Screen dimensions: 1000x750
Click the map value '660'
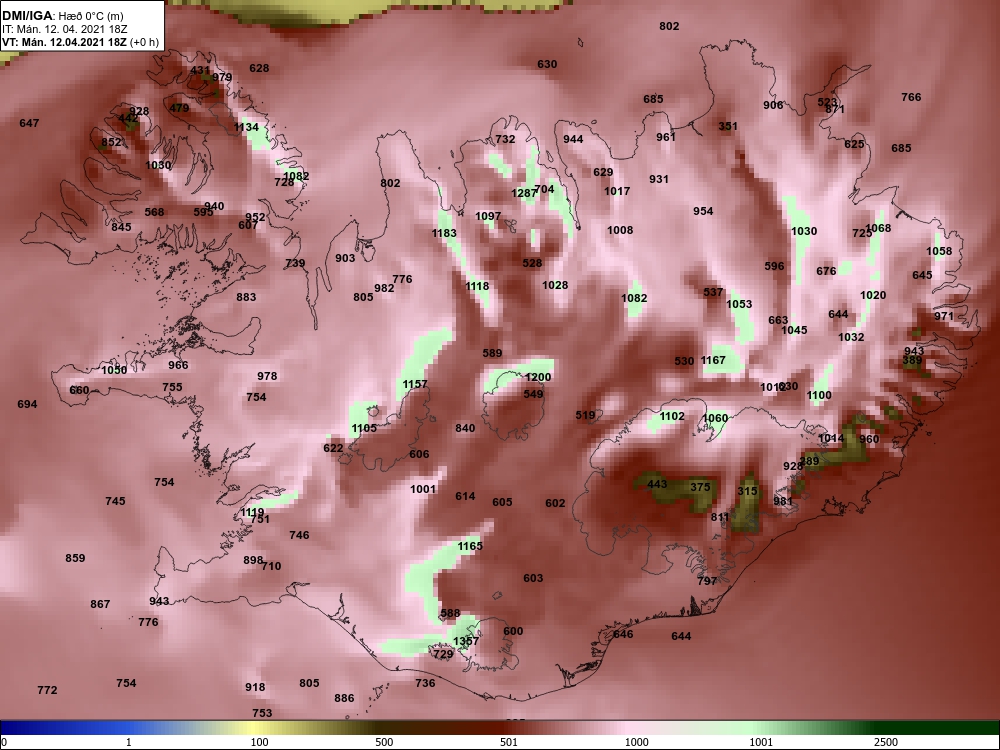click(79, 390)
